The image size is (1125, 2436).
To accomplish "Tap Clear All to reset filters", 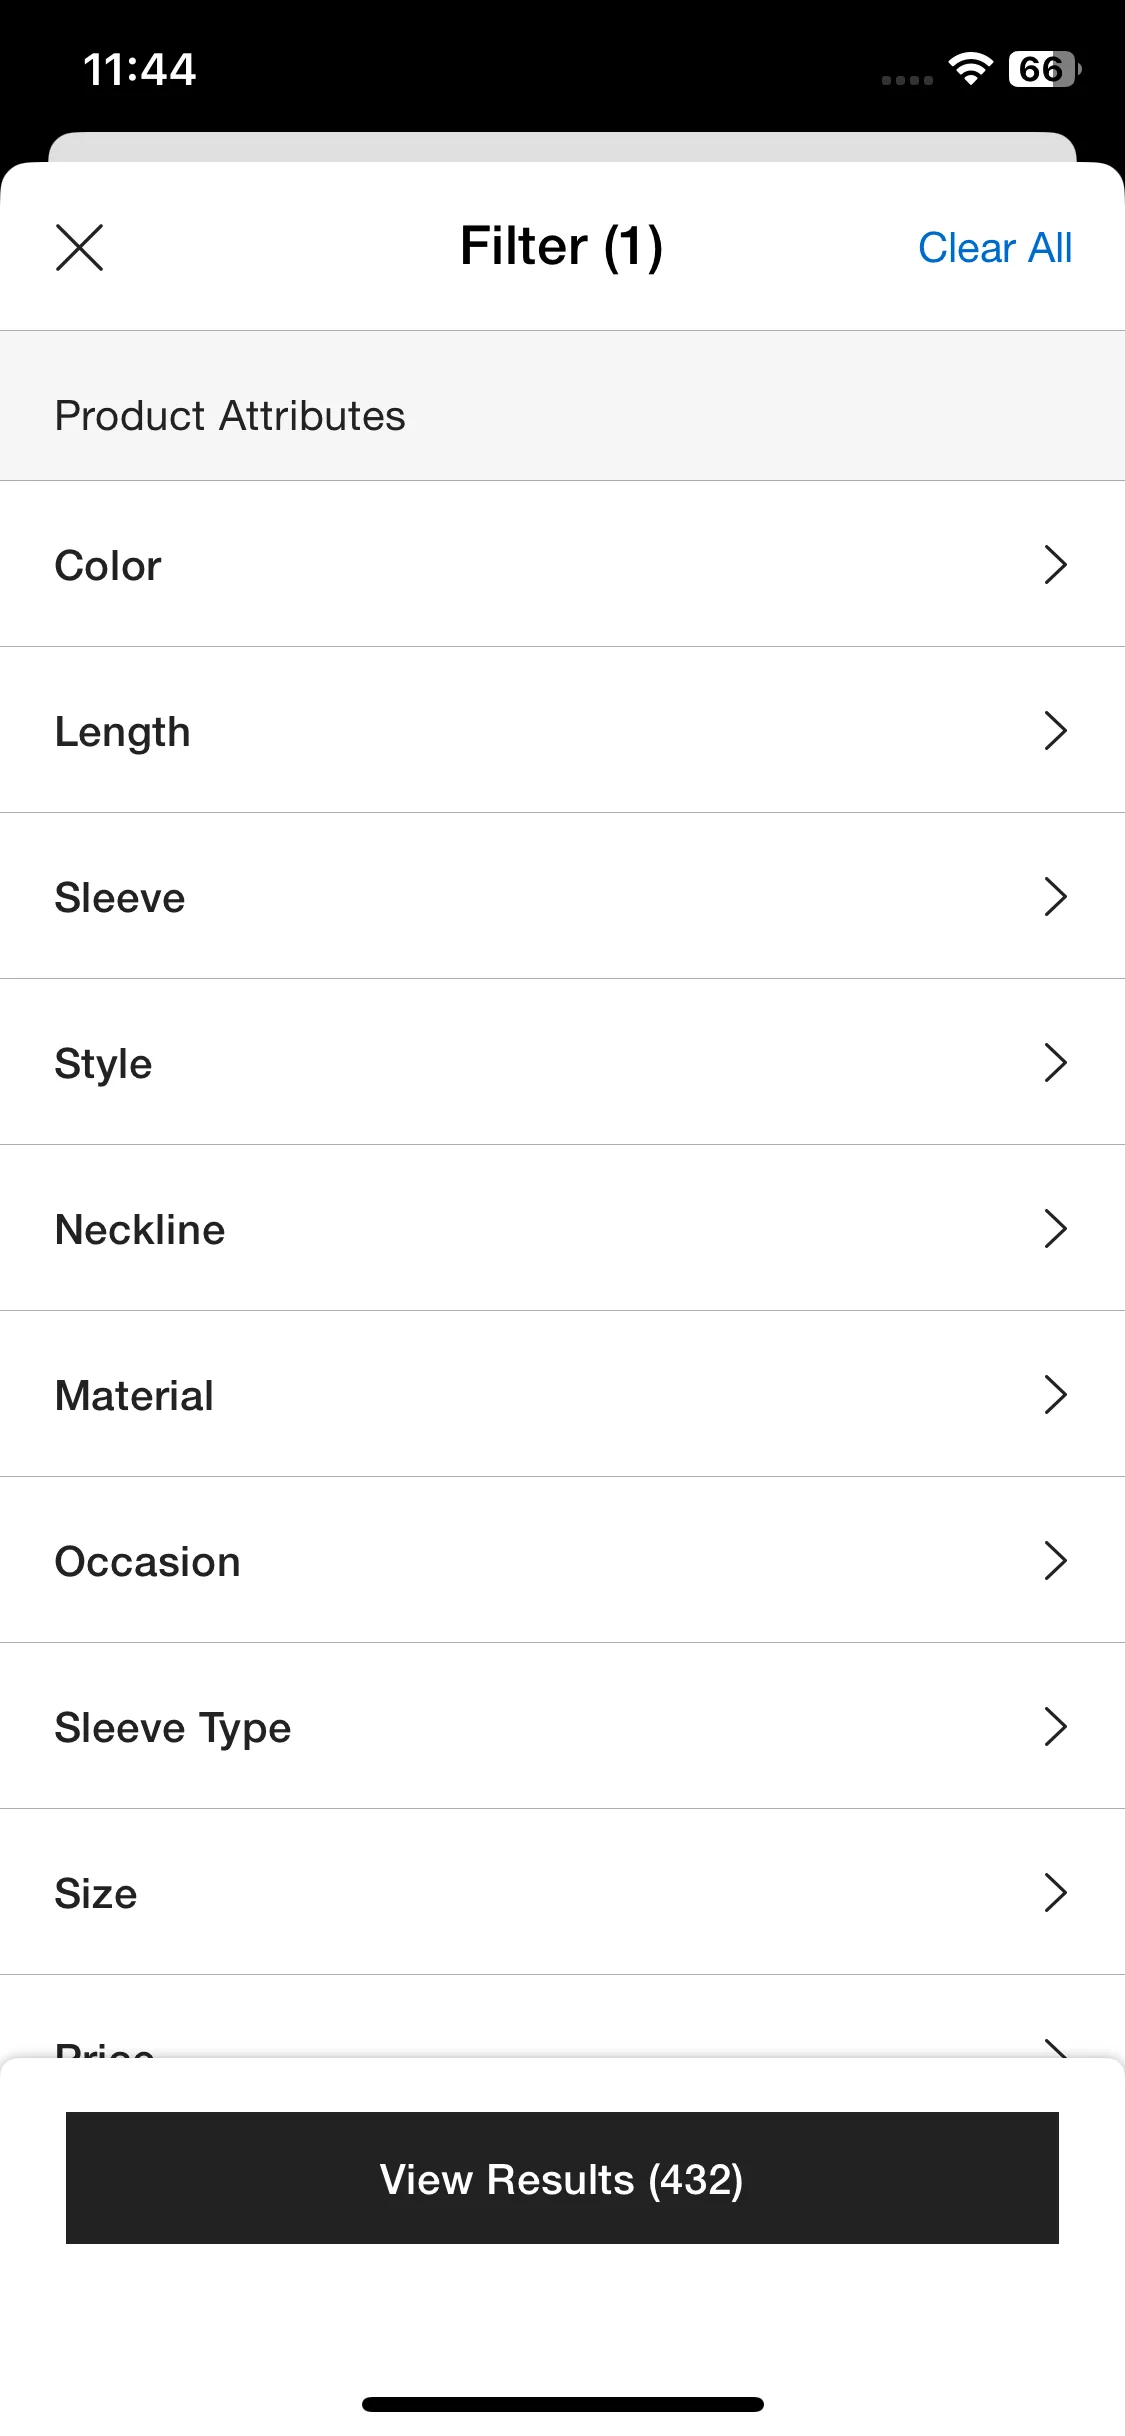I will tap(994, 247).
